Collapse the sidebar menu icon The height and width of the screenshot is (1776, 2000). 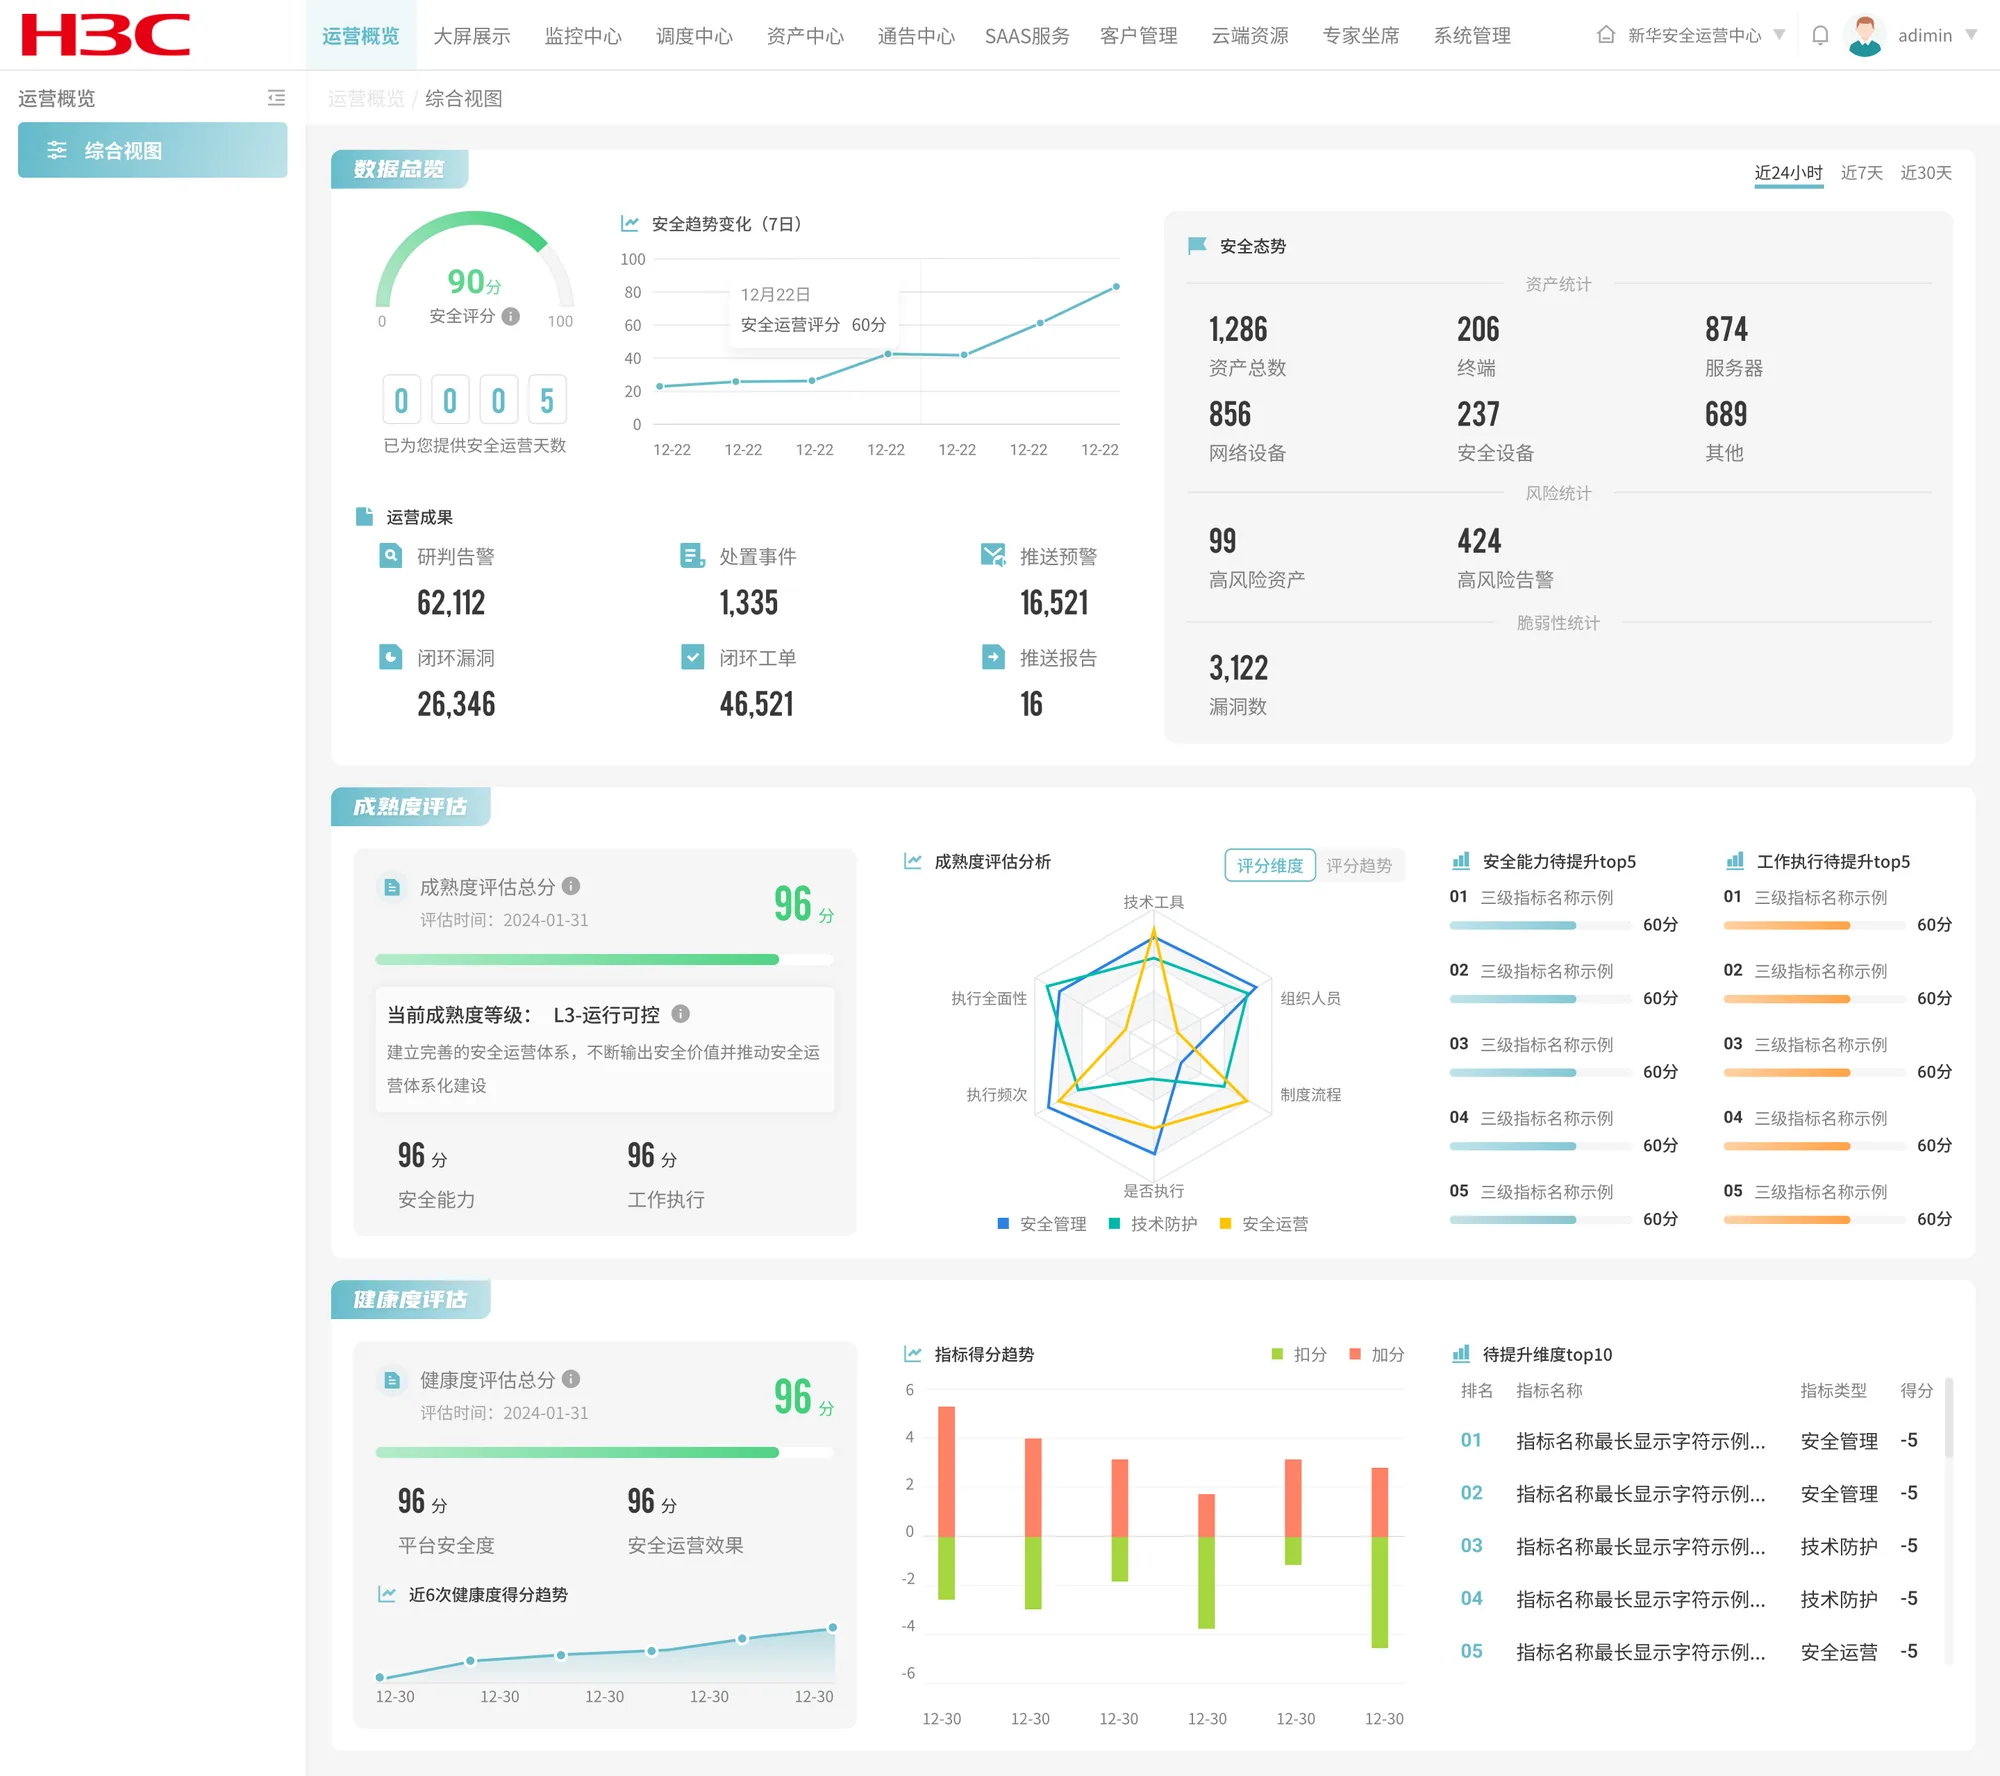(x=276, y=98)
